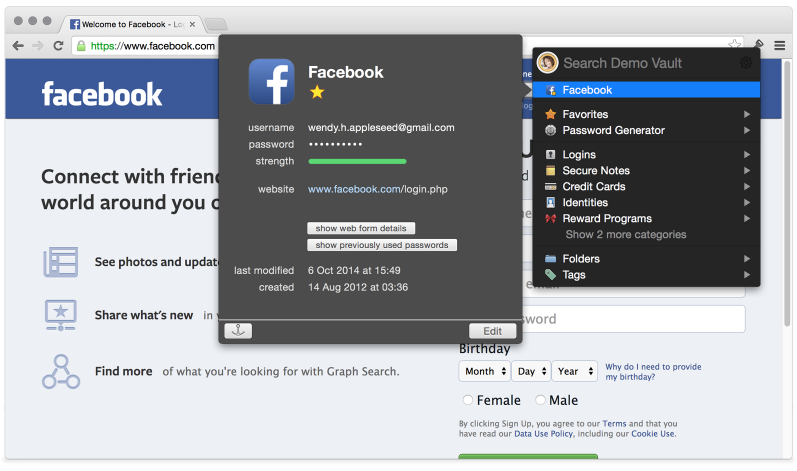Image resolution: width=797 pixels, height=471 pixels.
Task: Open the Terms link
Action: point(614,423)
